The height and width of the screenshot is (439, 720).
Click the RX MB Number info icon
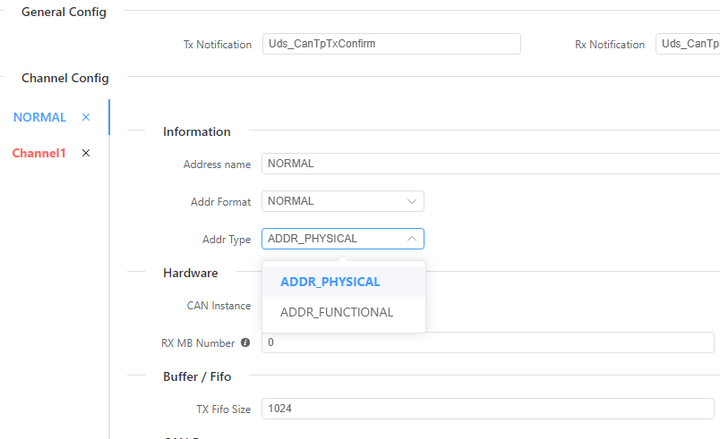[245, 343]
